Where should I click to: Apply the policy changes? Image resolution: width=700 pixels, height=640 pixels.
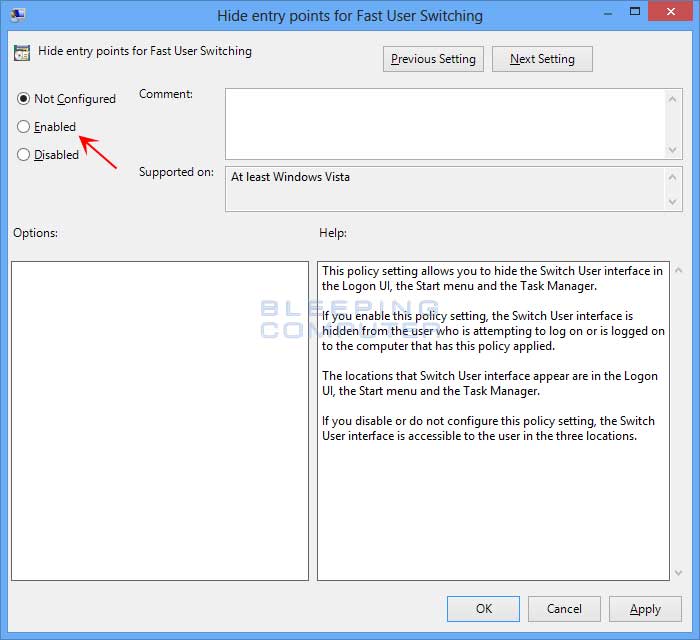coord(645,609)
